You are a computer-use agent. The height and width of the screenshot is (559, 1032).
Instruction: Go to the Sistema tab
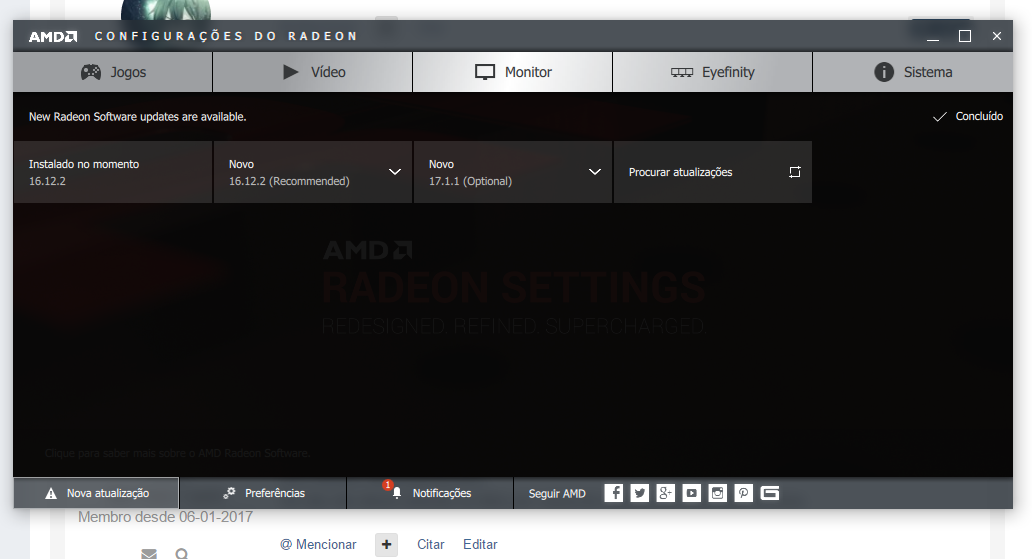(913, 72)
